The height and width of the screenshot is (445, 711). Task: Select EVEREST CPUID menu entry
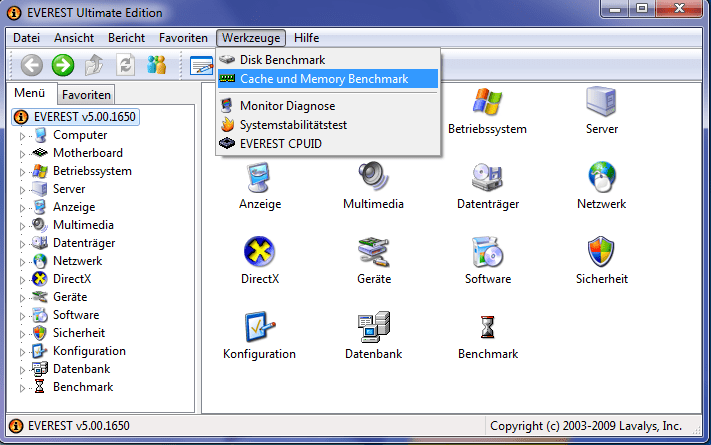328,144
